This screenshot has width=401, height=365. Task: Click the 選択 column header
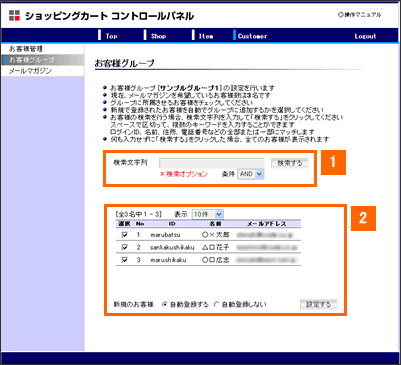(x=124, y=224)
